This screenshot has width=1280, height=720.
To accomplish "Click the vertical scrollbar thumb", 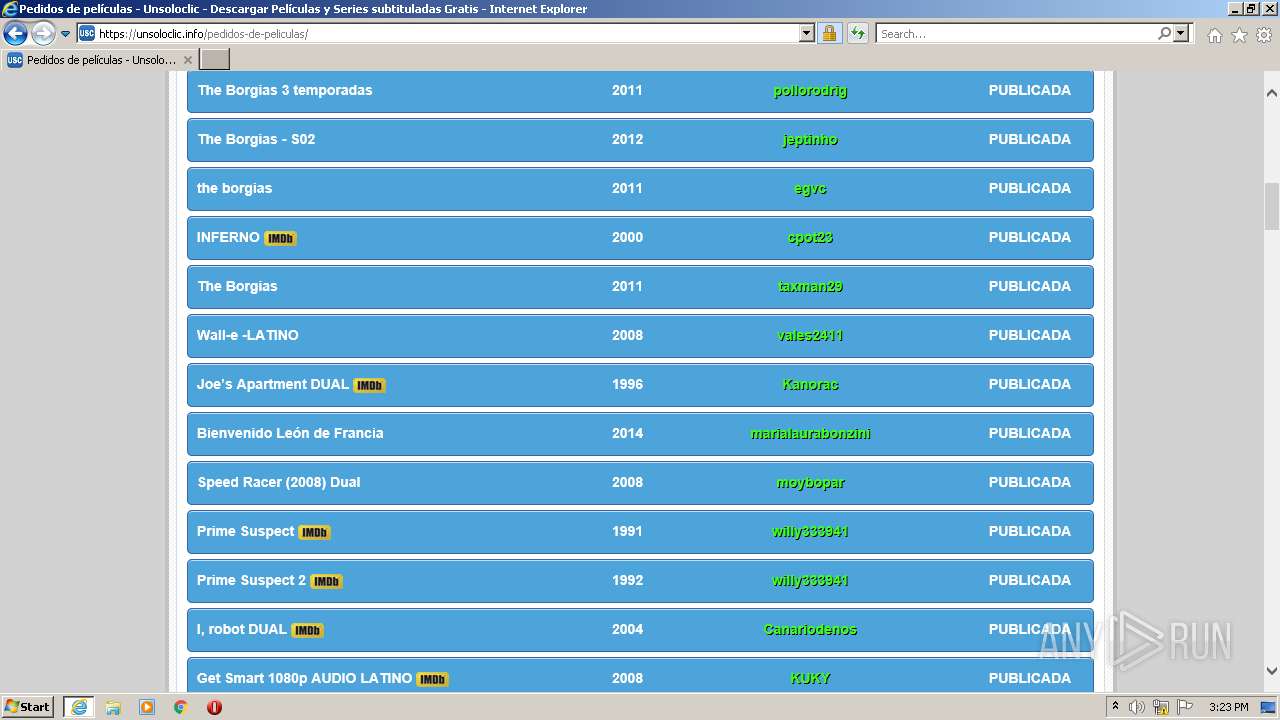I will tap(1272, 206).
